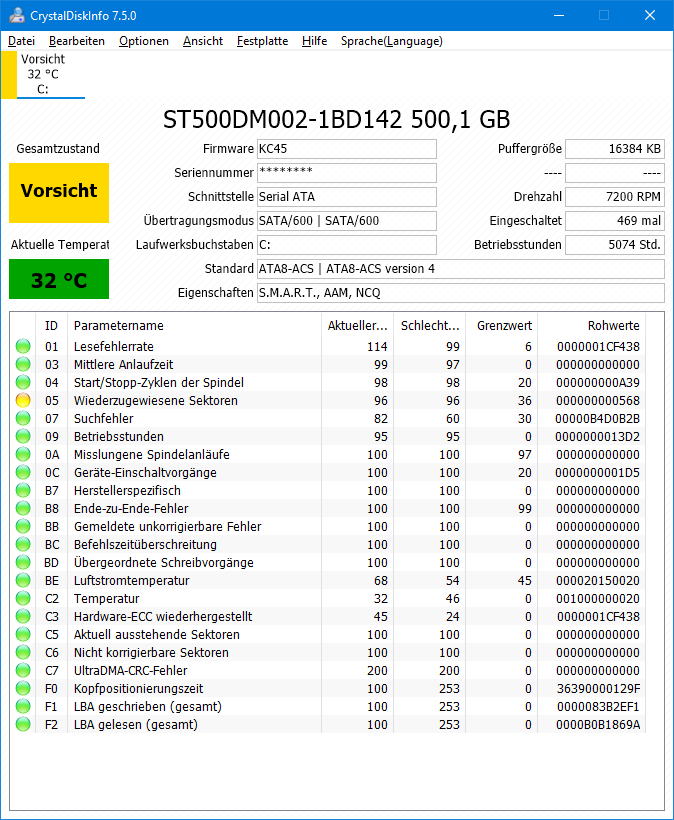Click the ID column header

pos(51,325)
